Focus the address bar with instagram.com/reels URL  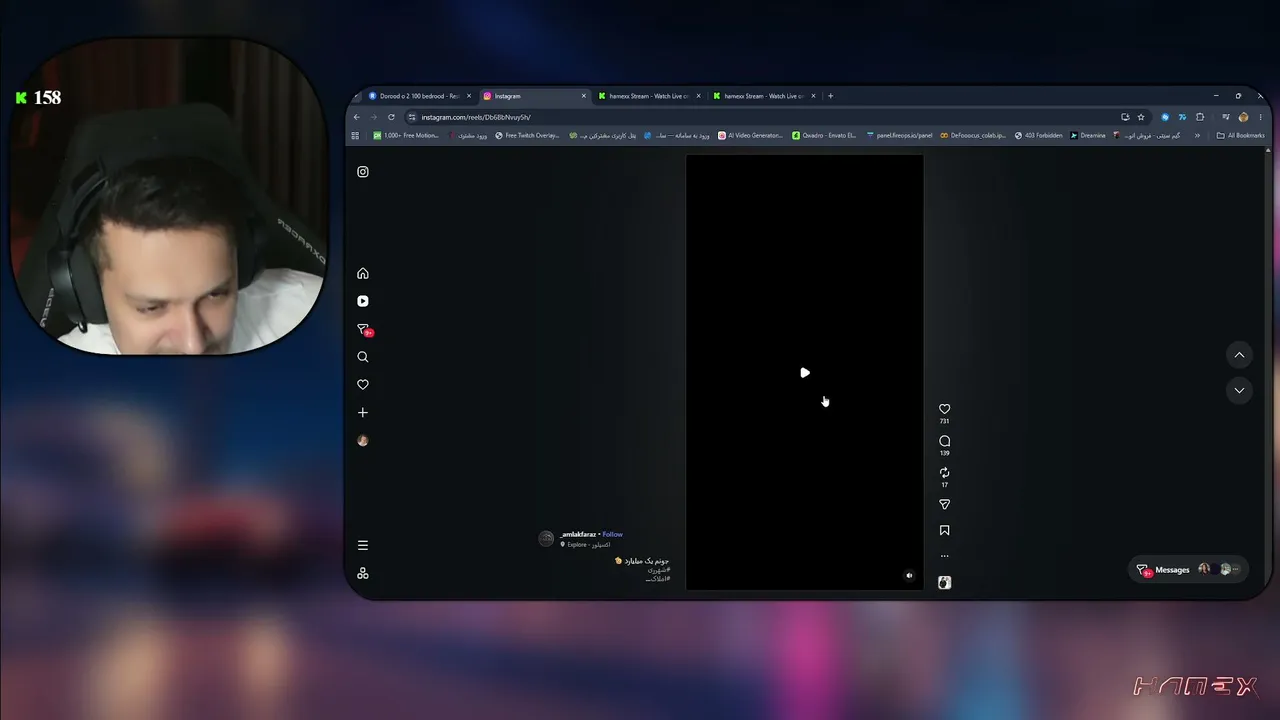pos(760,117)
